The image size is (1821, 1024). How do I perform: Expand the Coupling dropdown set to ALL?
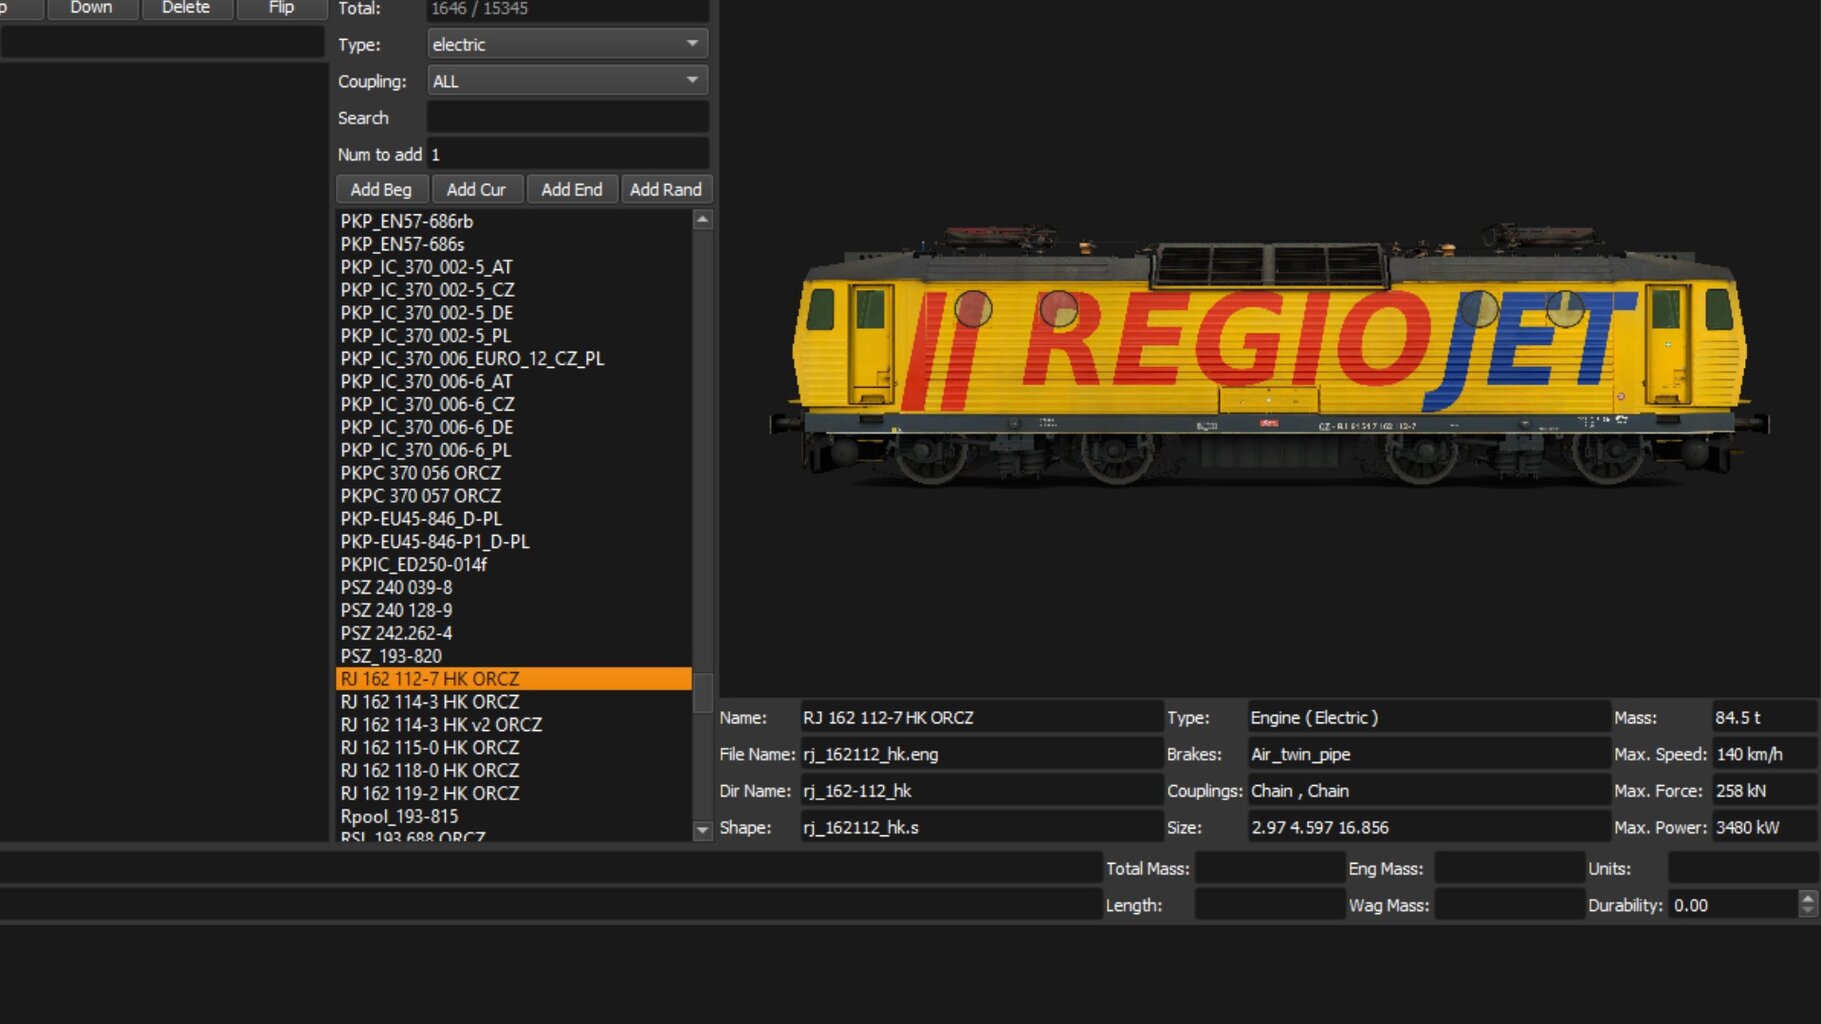pyautogui.click(x=566, y=81)
